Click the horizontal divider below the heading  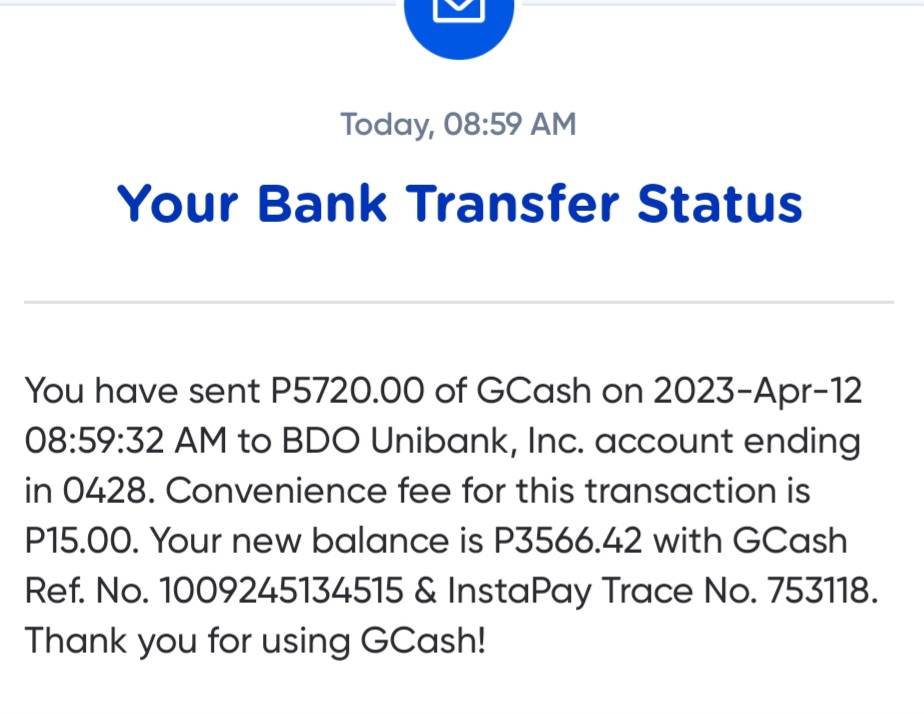coord(459,301)
